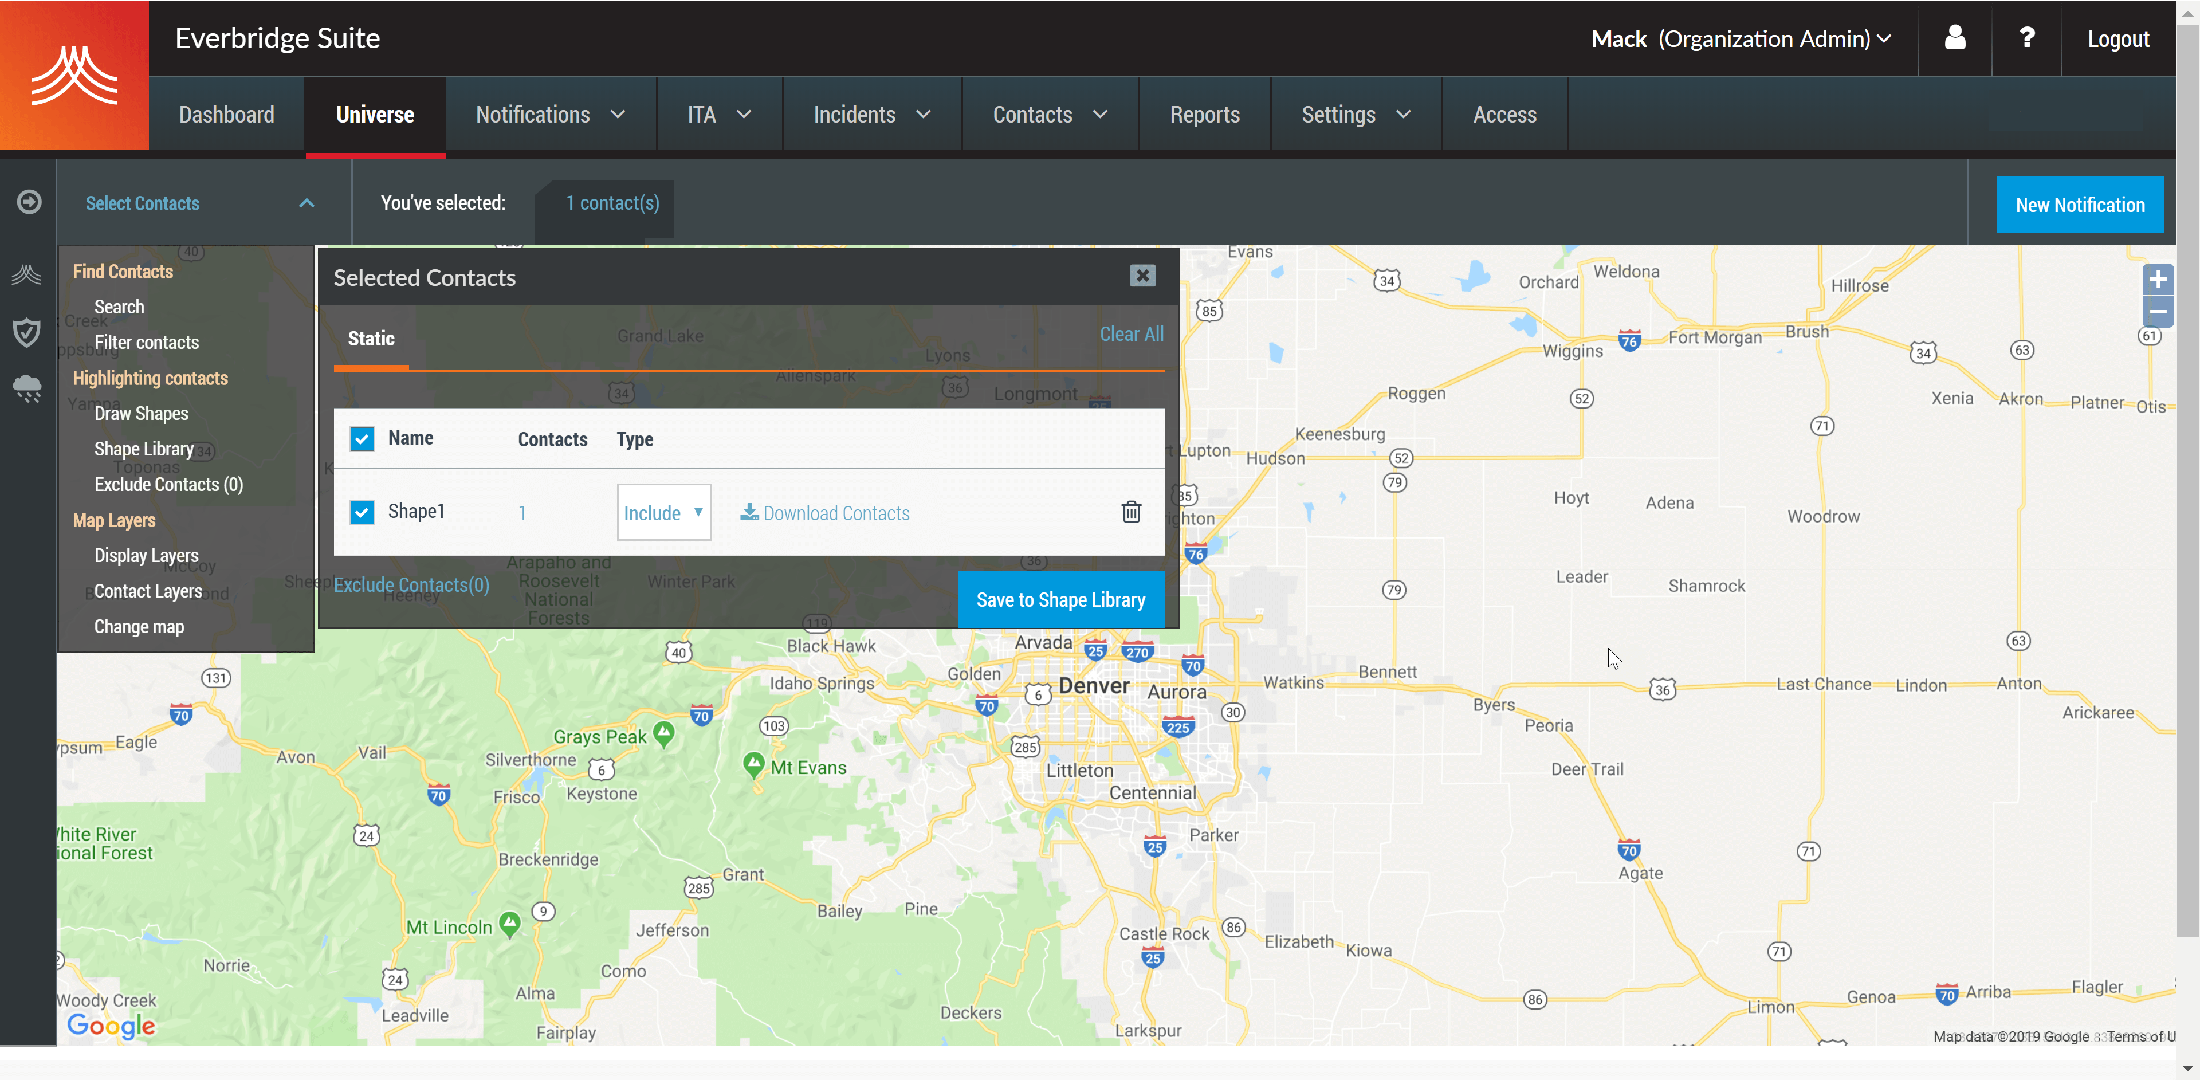Click the trash icon for Shape1
Screen dimensions: 2200x1080
pyautogui.click(x=1131, y=512)
